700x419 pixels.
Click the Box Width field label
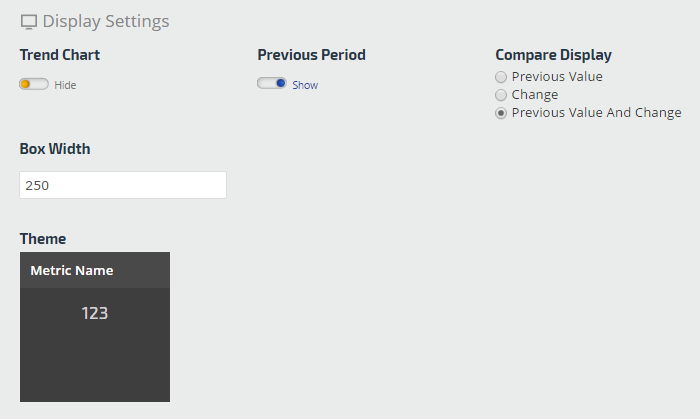tap(55, 149)
